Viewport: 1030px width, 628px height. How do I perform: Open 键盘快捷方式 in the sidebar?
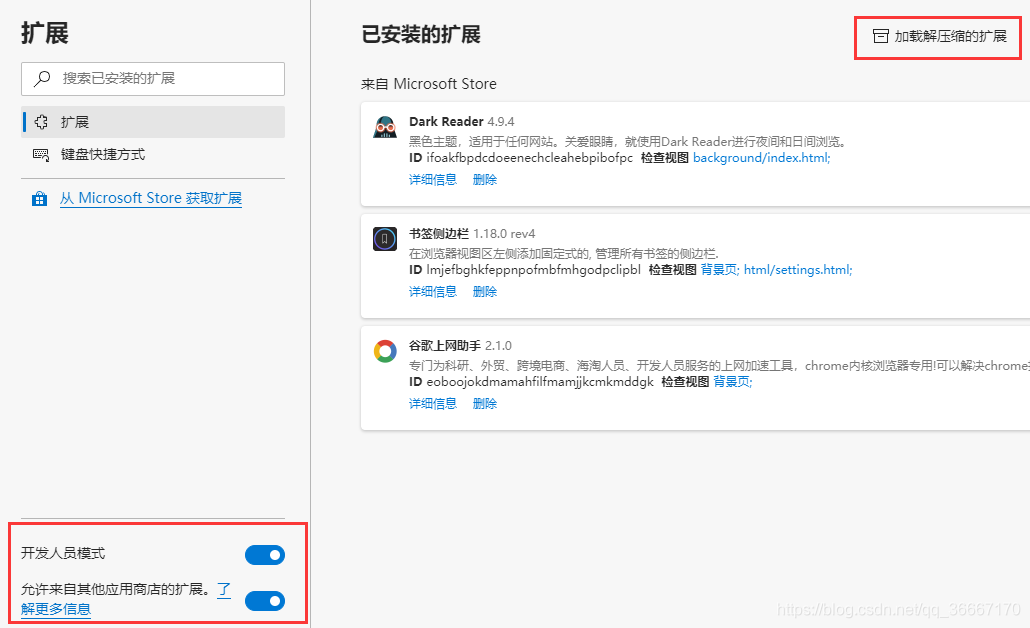(153, 155)
